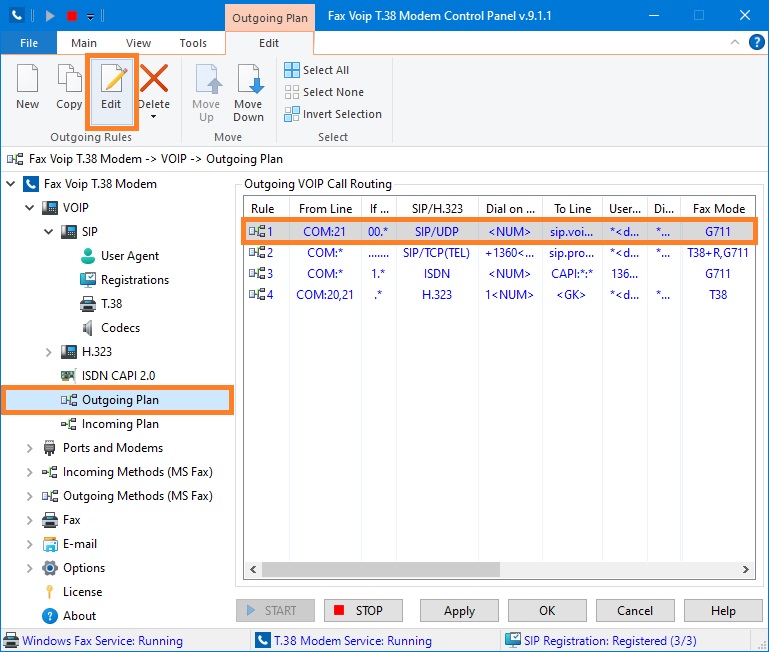
Task: Open the File menu
Action: point(29,43)
